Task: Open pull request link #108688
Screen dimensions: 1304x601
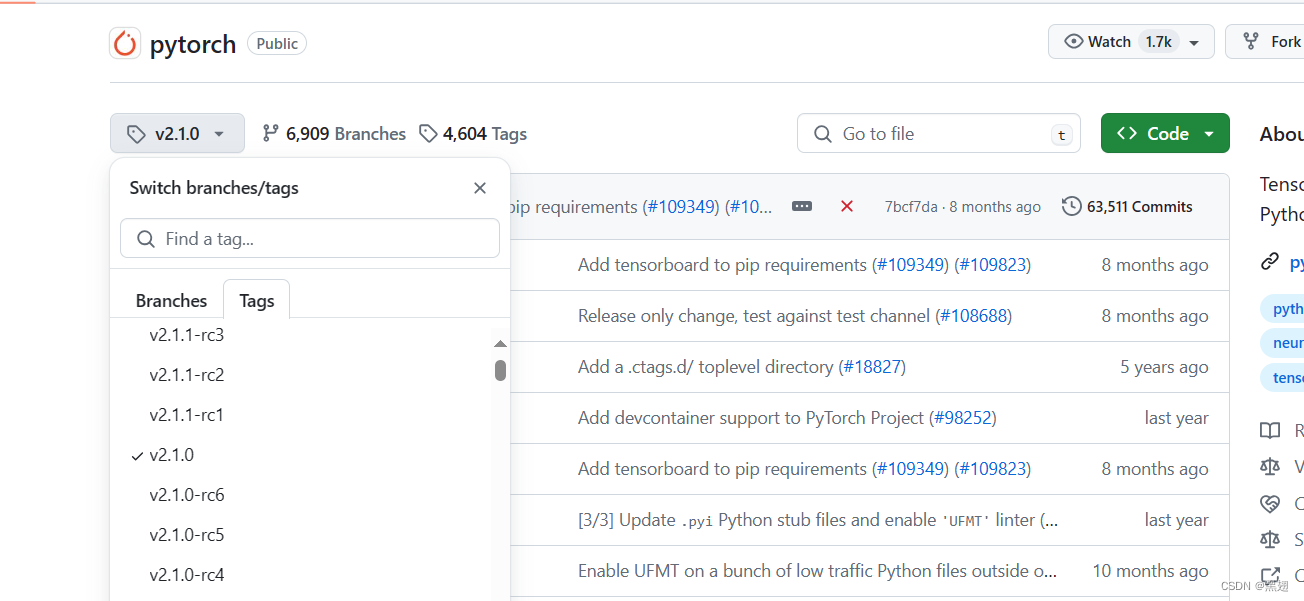Action: [x=973, y=315]
